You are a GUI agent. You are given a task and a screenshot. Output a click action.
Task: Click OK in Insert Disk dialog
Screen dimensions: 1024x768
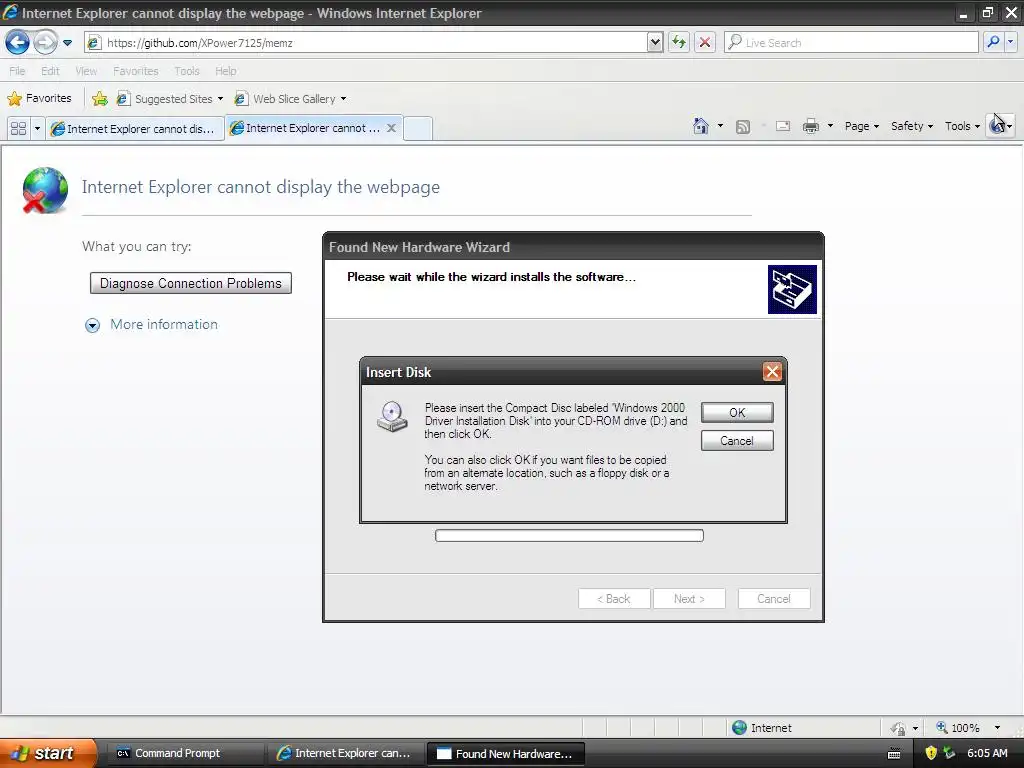pos(737,413)
